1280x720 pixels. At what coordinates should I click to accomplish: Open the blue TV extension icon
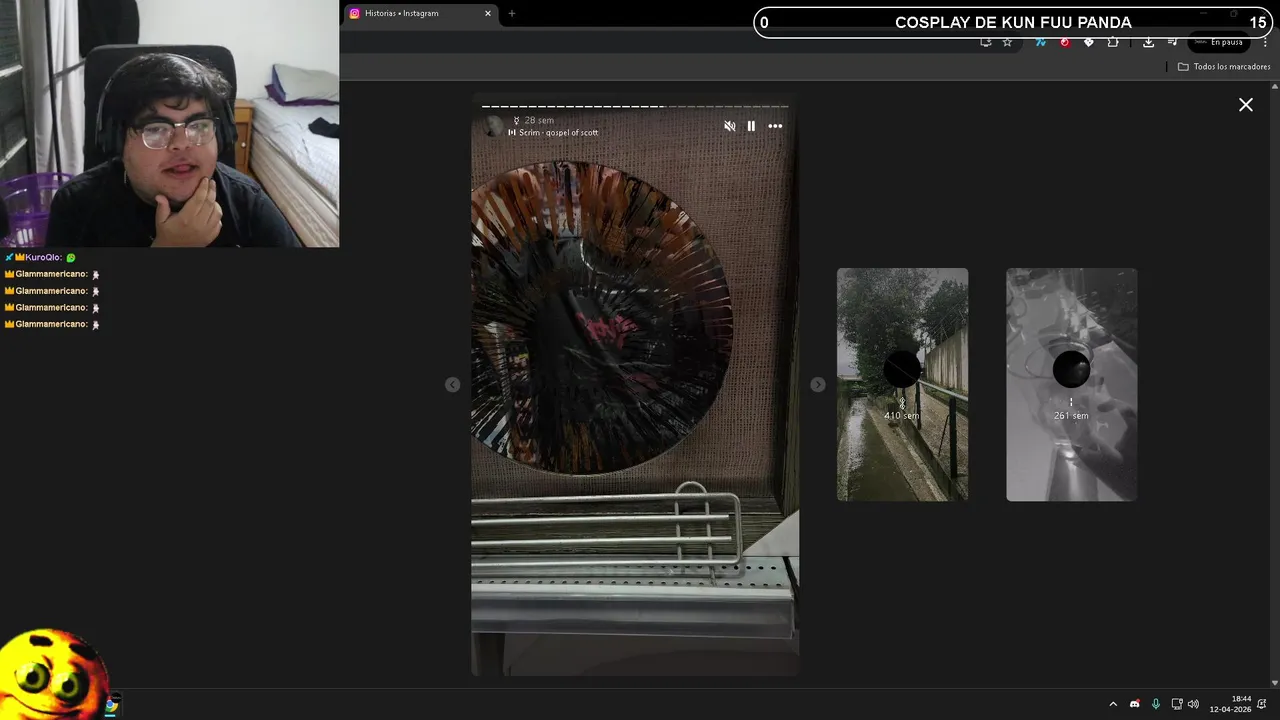coord(1040,42)
